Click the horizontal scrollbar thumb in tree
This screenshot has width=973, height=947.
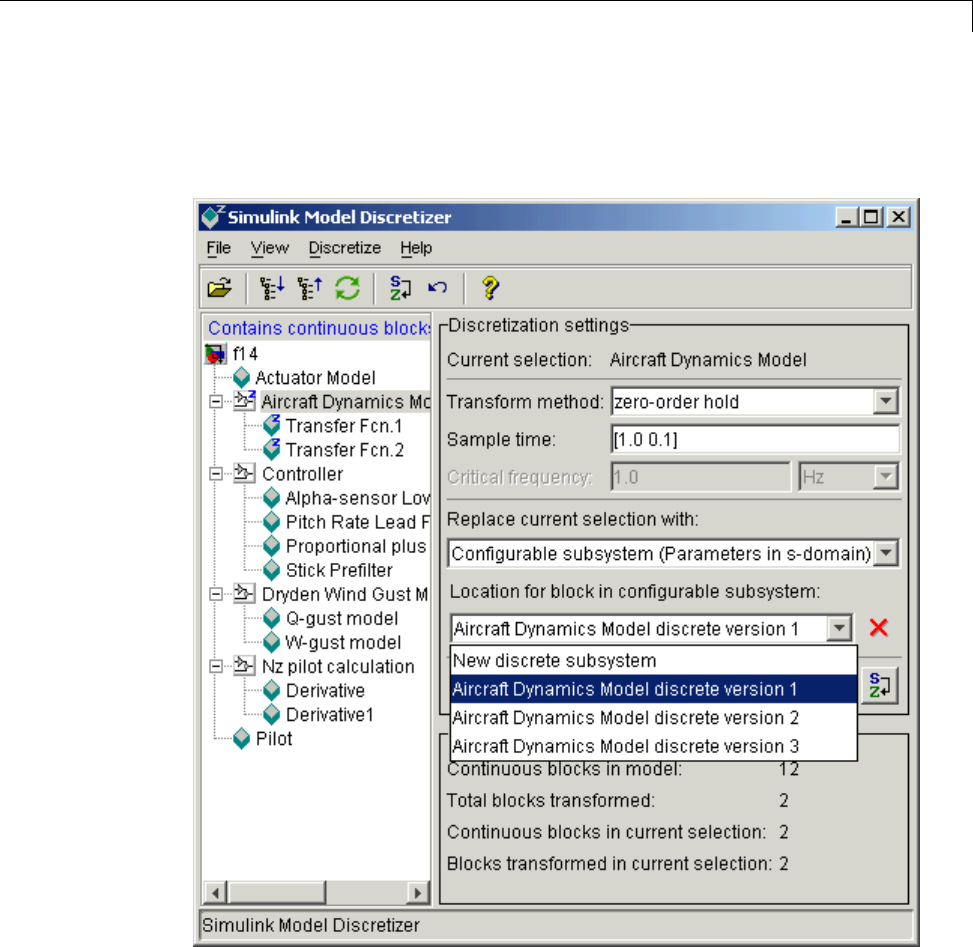tap(277, 892)
